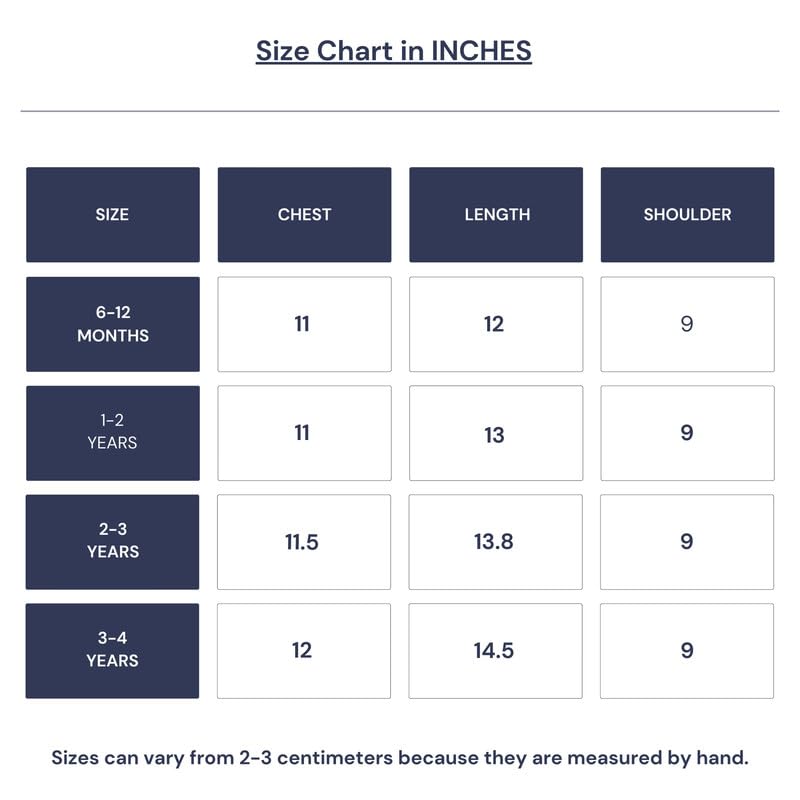Click the LENGTH column header
Viewport: 800px width, 800px height.
click(496, 214)
